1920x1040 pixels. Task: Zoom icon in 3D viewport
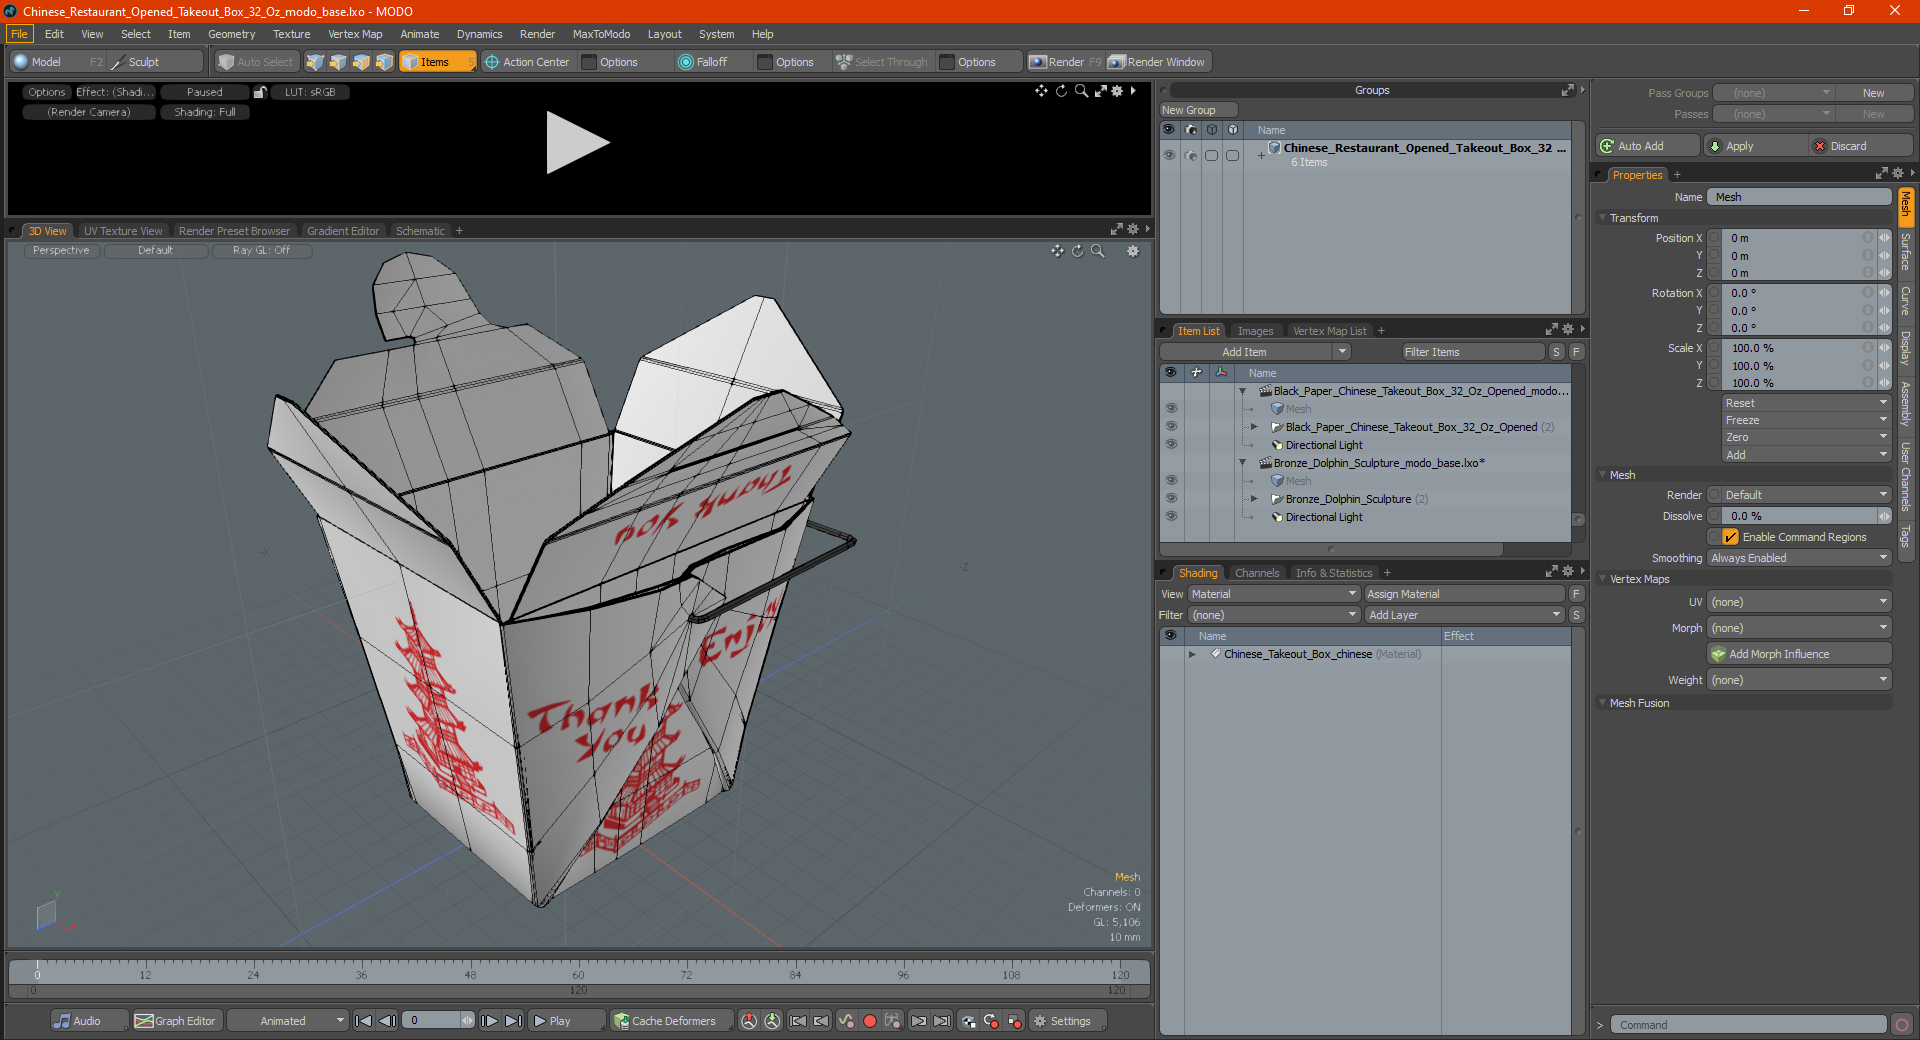coord(1098,251)
